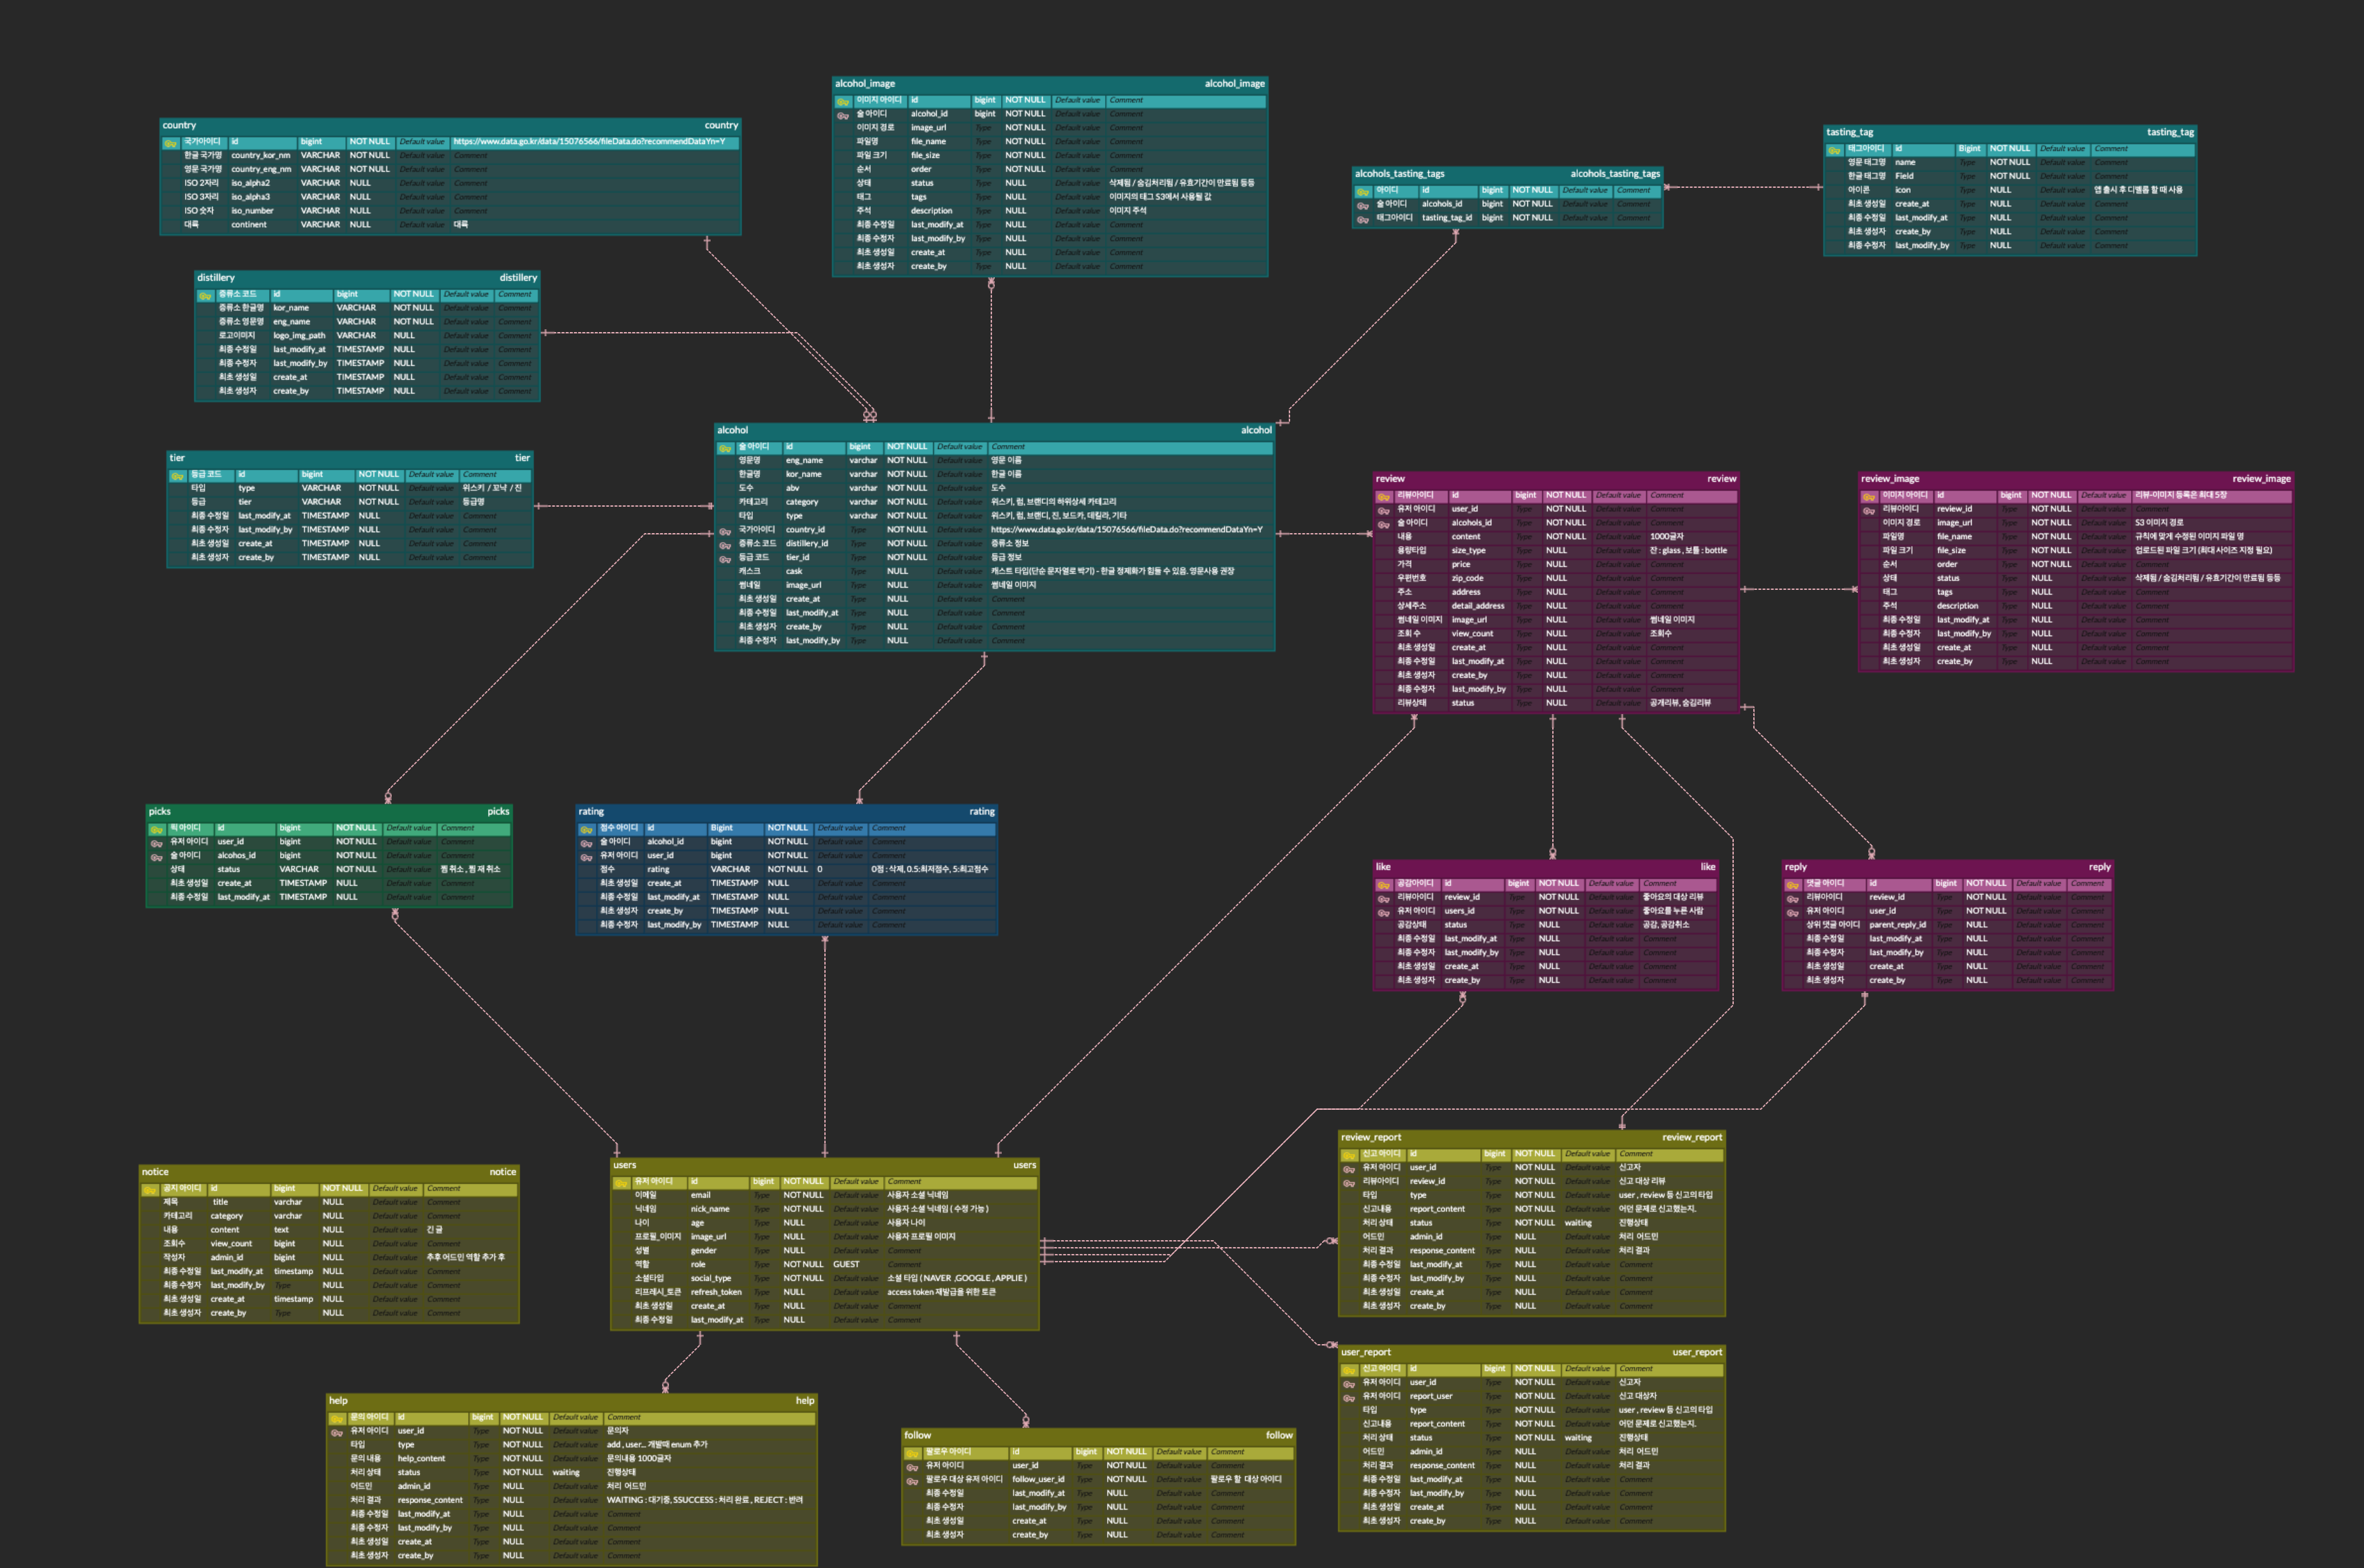Click the foreign key icon beside tier_id in alcohol

pos(725,559)
